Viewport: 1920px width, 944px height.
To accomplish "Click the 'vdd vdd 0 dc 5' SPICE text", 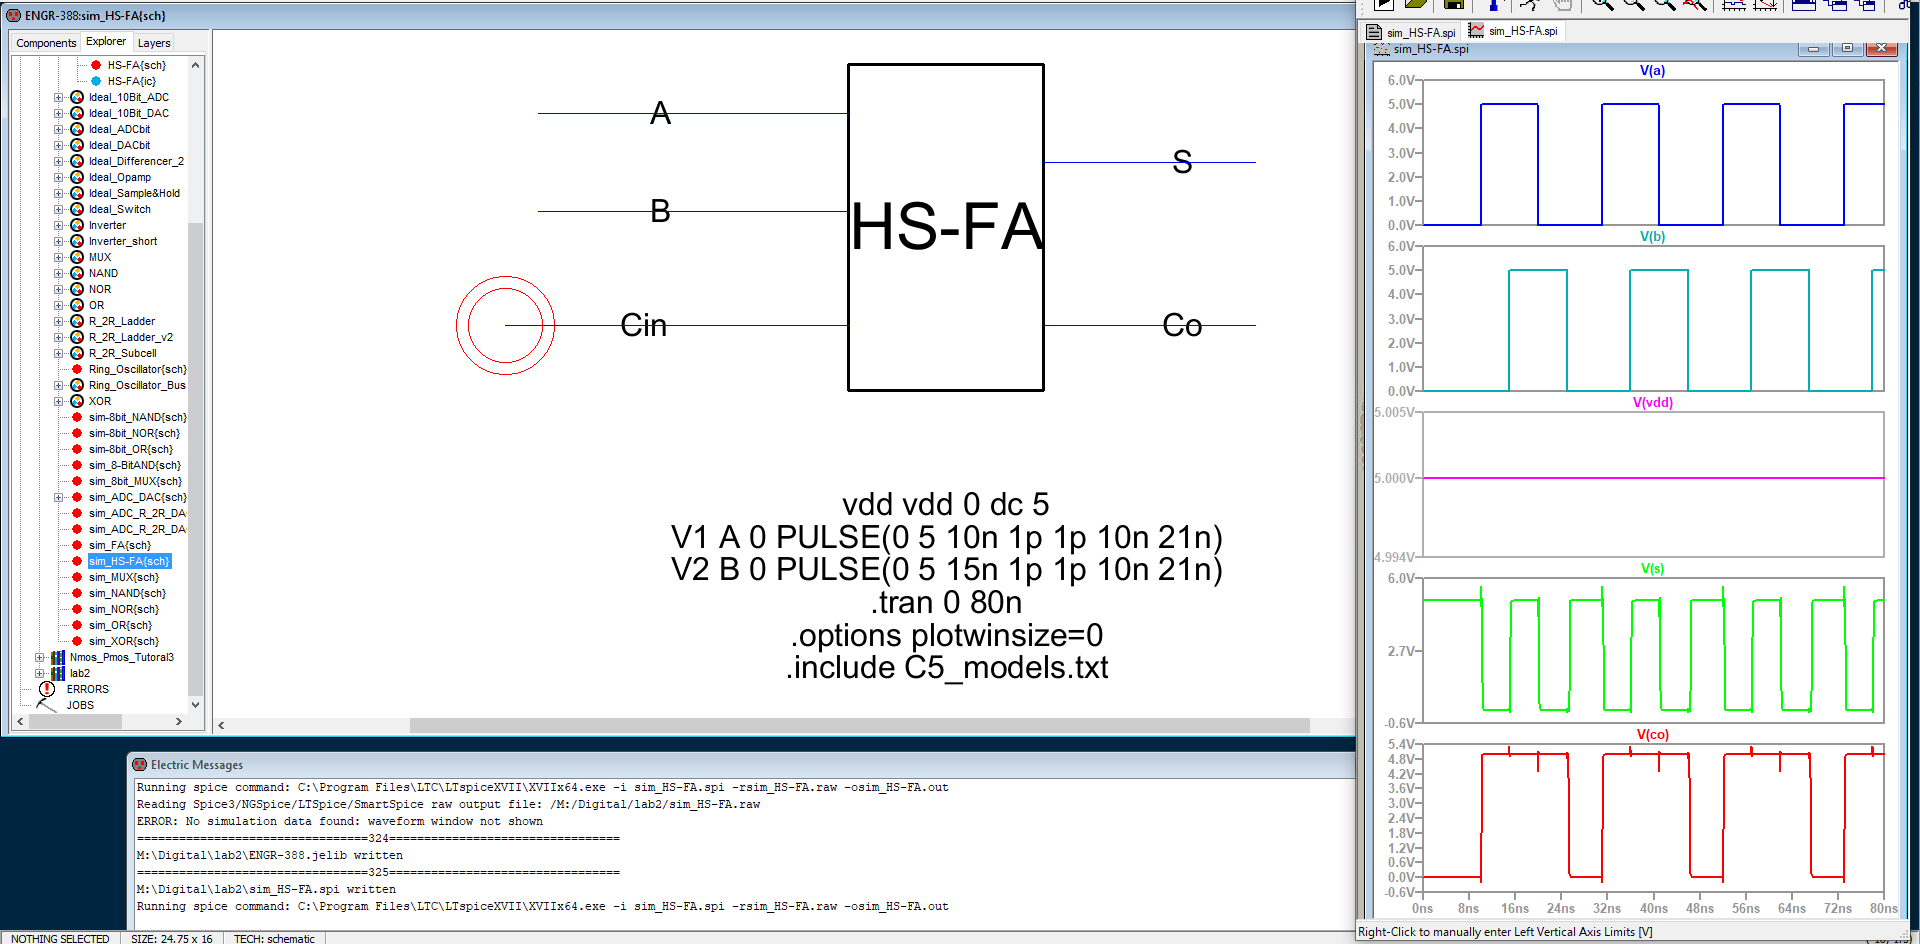I will click(x=946, y=504).
